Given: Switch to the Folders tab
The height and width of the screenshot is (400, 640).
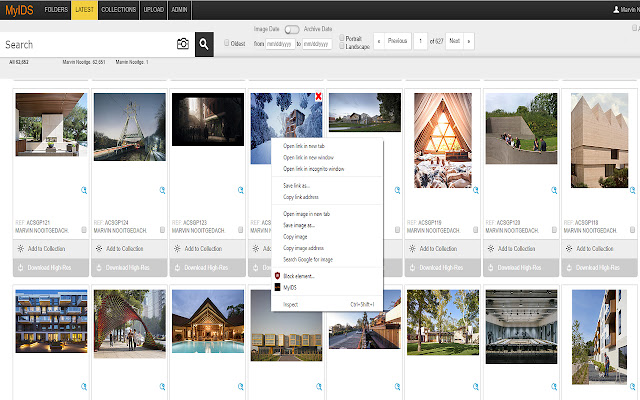Looking at the screenshot, I should 57,9.
